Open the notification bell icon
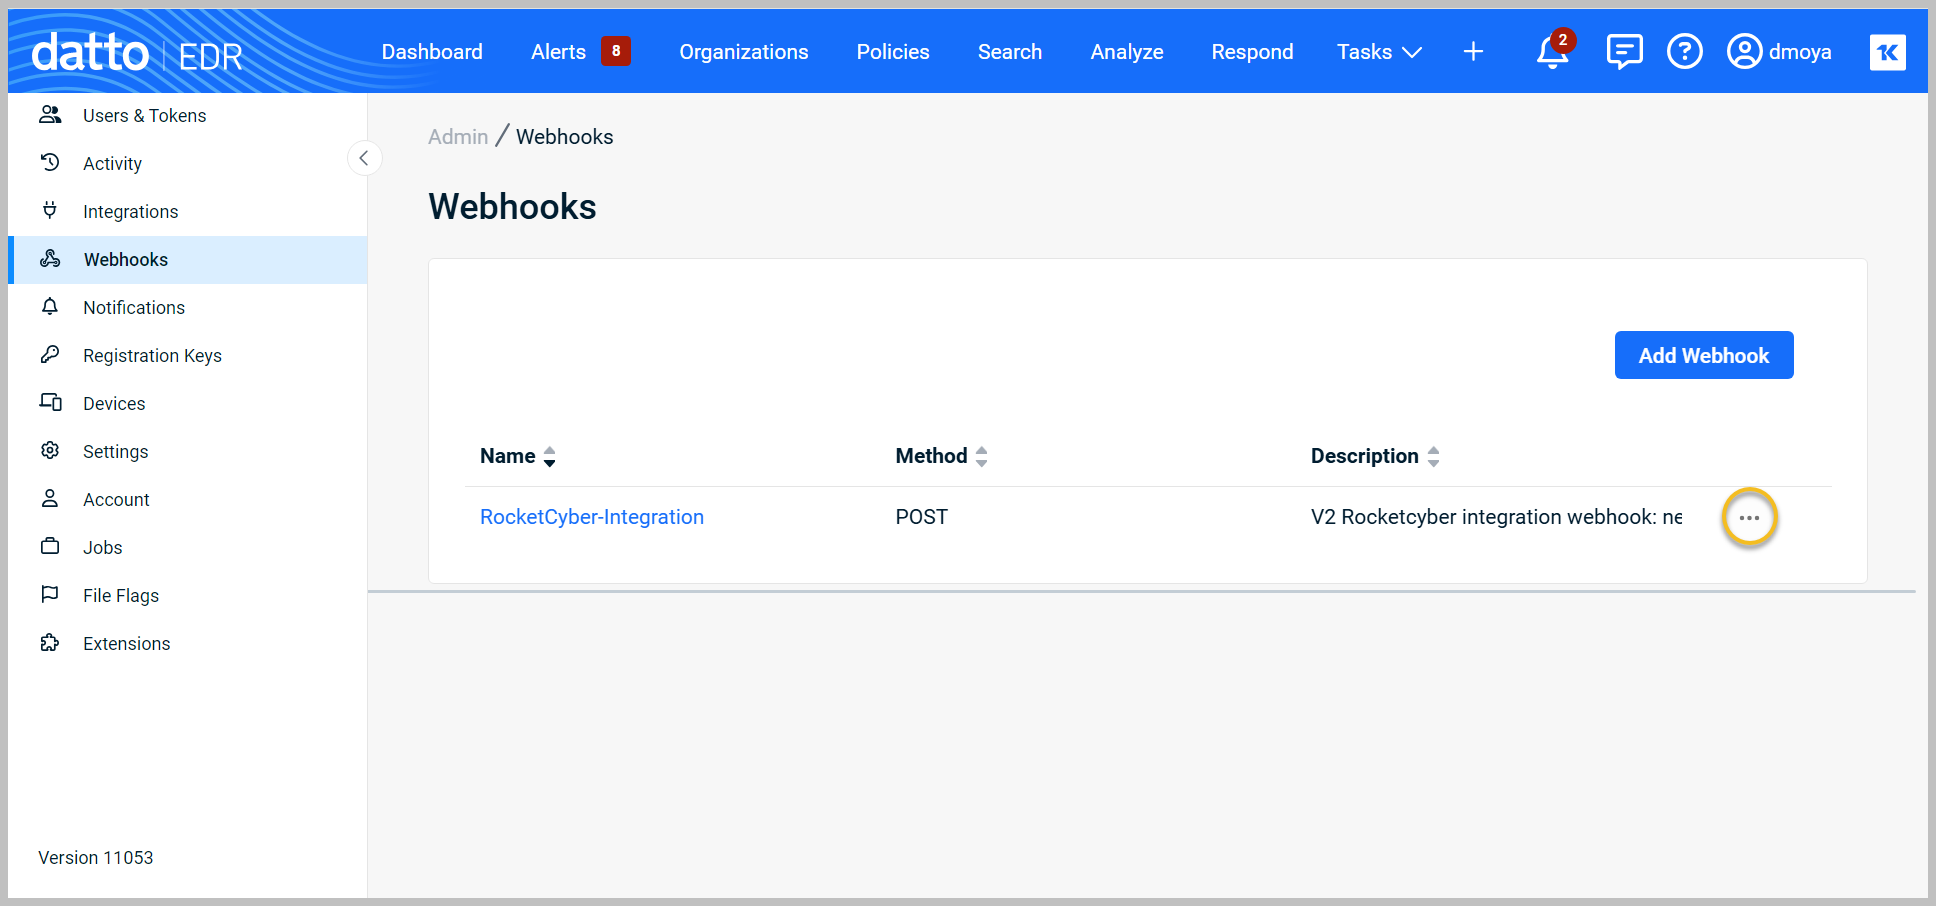The height and width of the screenshot is (906, 1936). pyautogui.click(x=1551, y=52)
